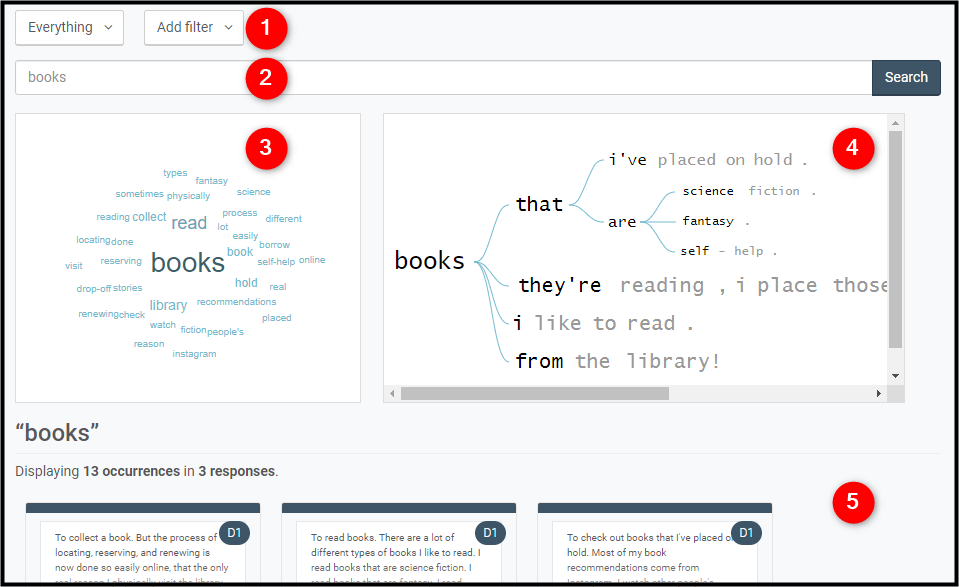Select the "they're reading" word tree branch

click(620, 285)
